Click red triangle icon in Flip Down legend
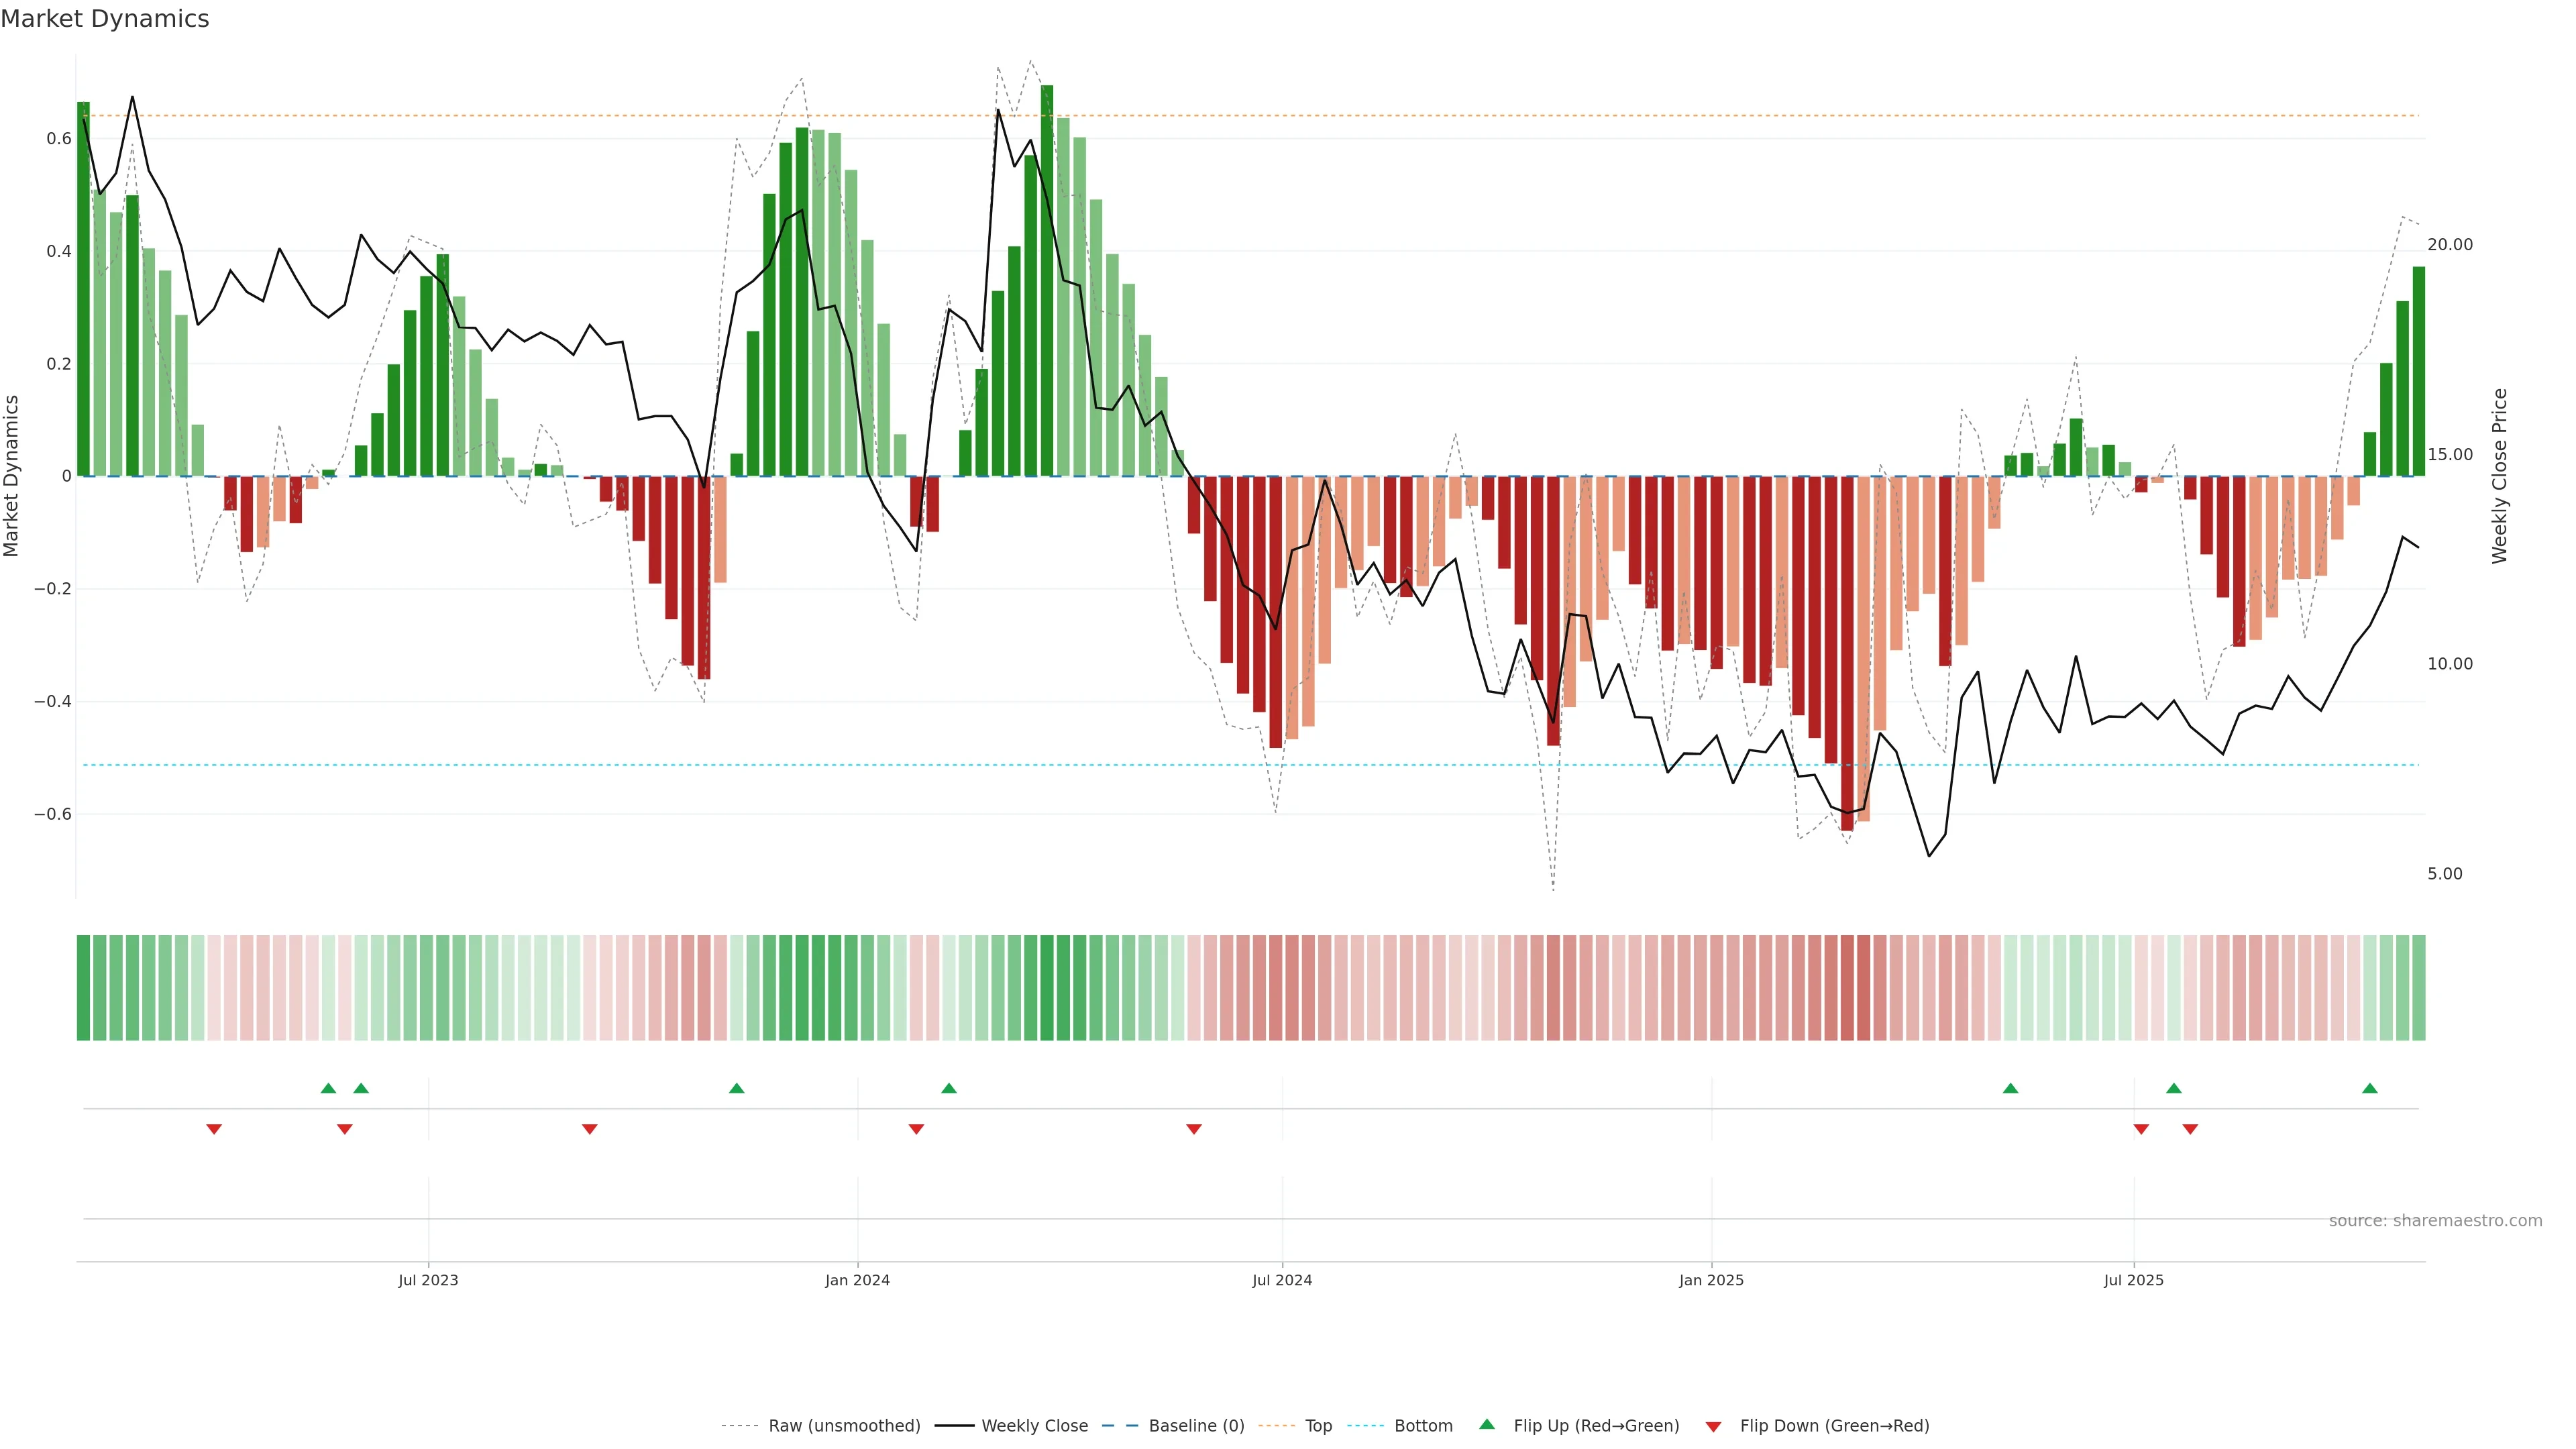 pos(1713,1427)
